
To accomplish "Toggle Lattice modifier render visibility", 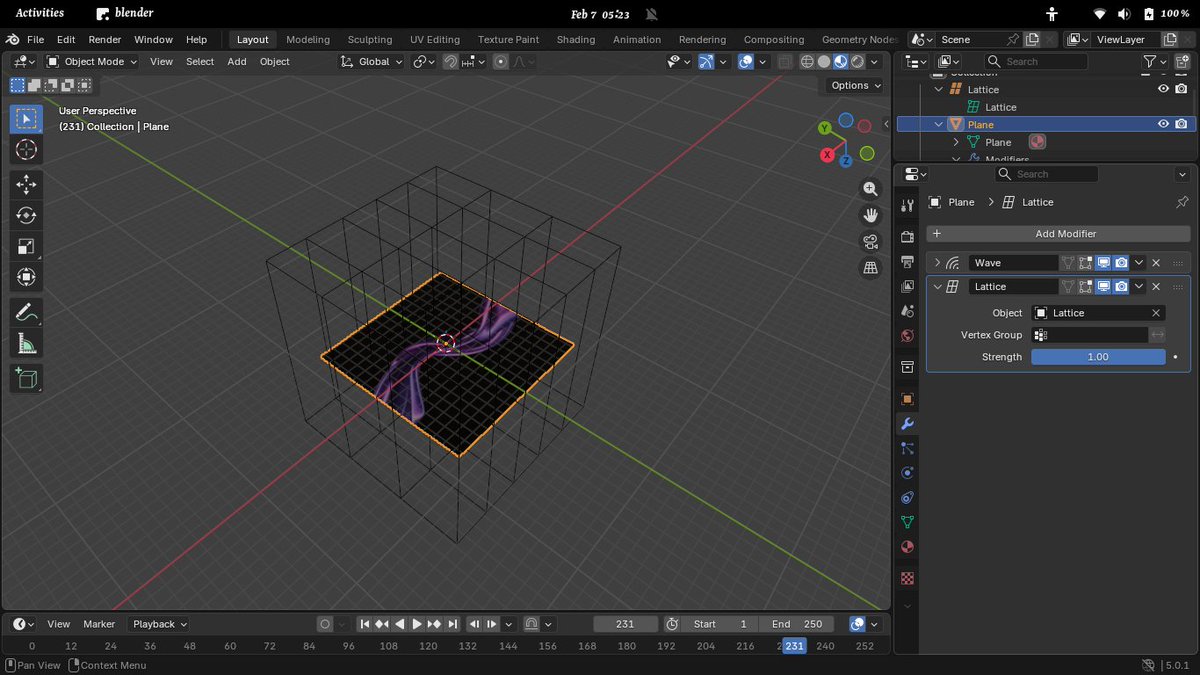I will (1121, 287).
